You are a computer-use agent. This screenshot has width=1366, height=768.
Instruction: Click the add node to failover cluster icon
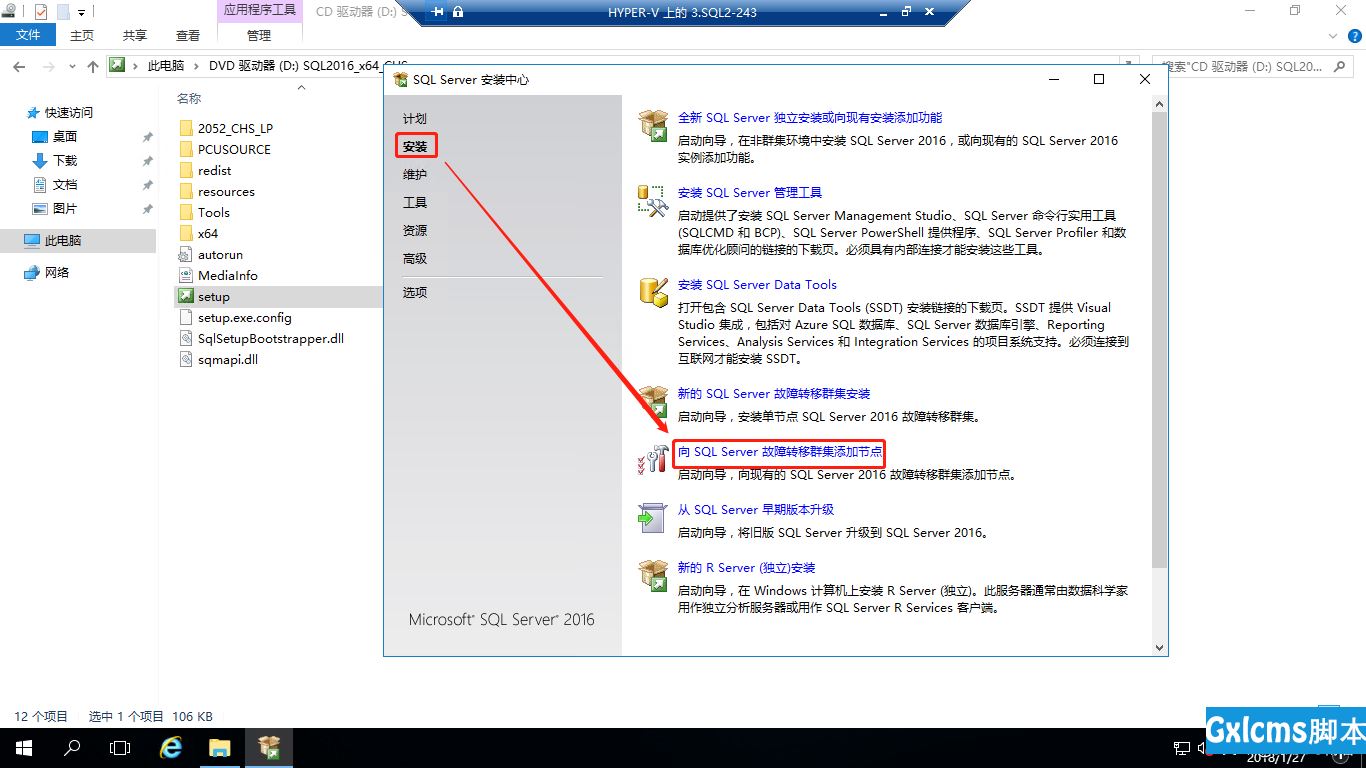coord(653,459)
